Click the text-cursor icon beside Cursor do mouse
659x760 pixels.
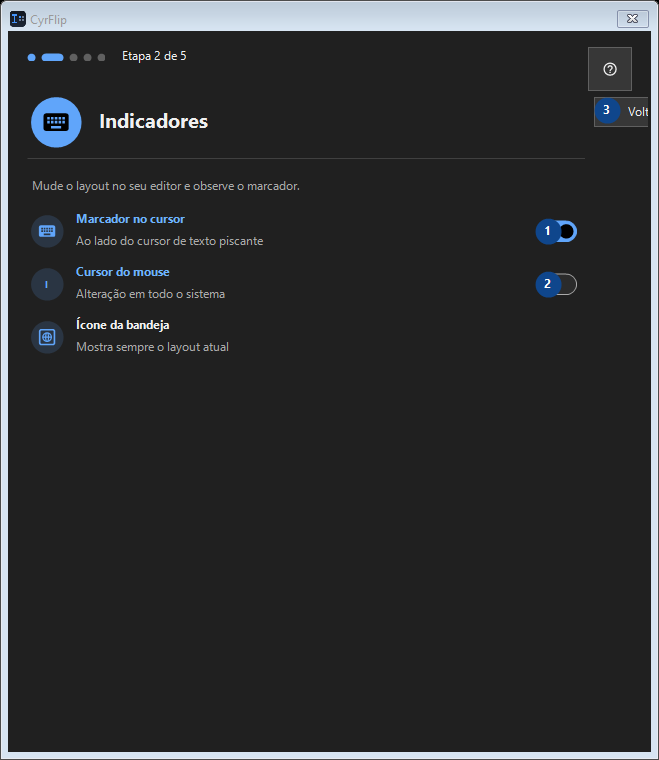click(47, 285)
